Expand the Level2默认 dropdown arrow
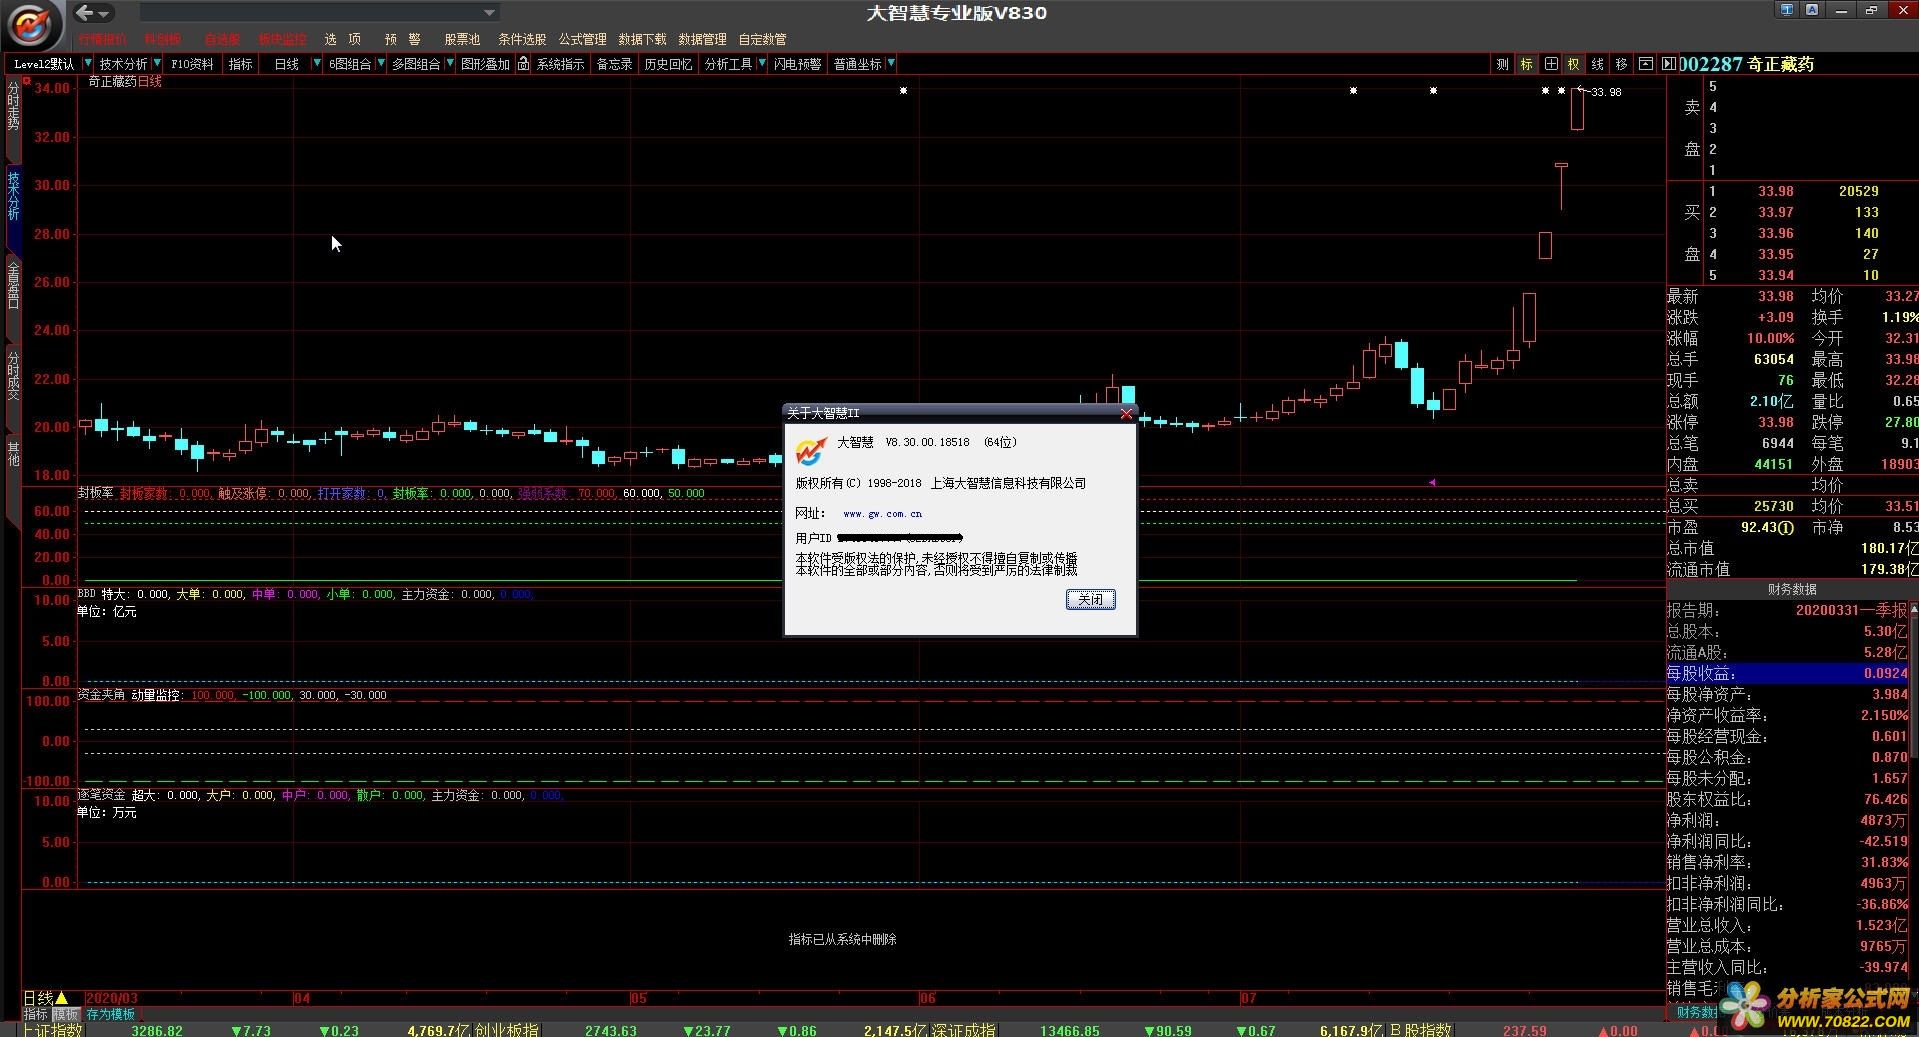This screenshot has height=1037, width=1919. 87,64
